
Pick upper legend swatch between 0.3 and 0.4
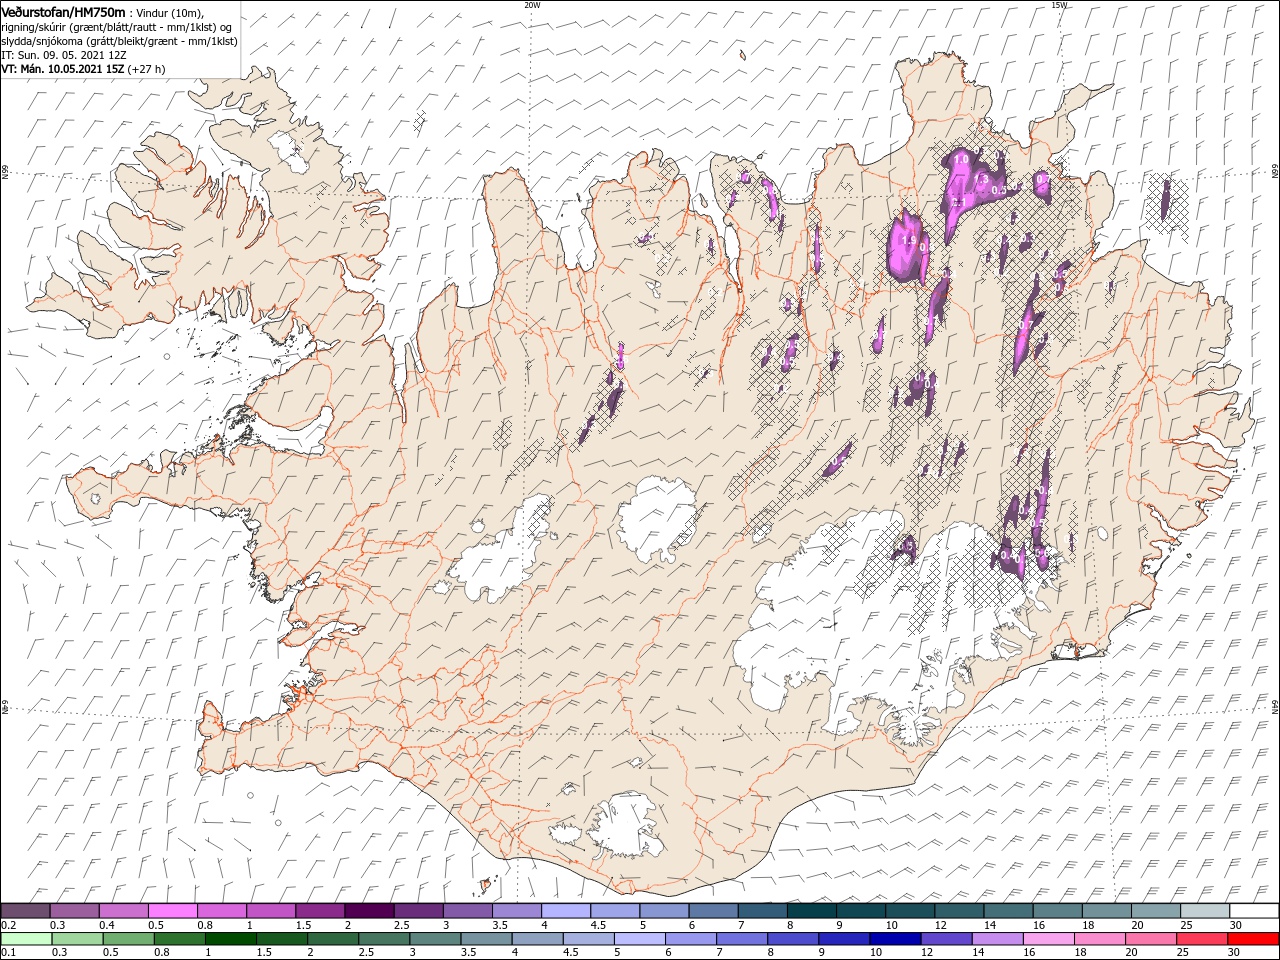[x=75, y=911]
